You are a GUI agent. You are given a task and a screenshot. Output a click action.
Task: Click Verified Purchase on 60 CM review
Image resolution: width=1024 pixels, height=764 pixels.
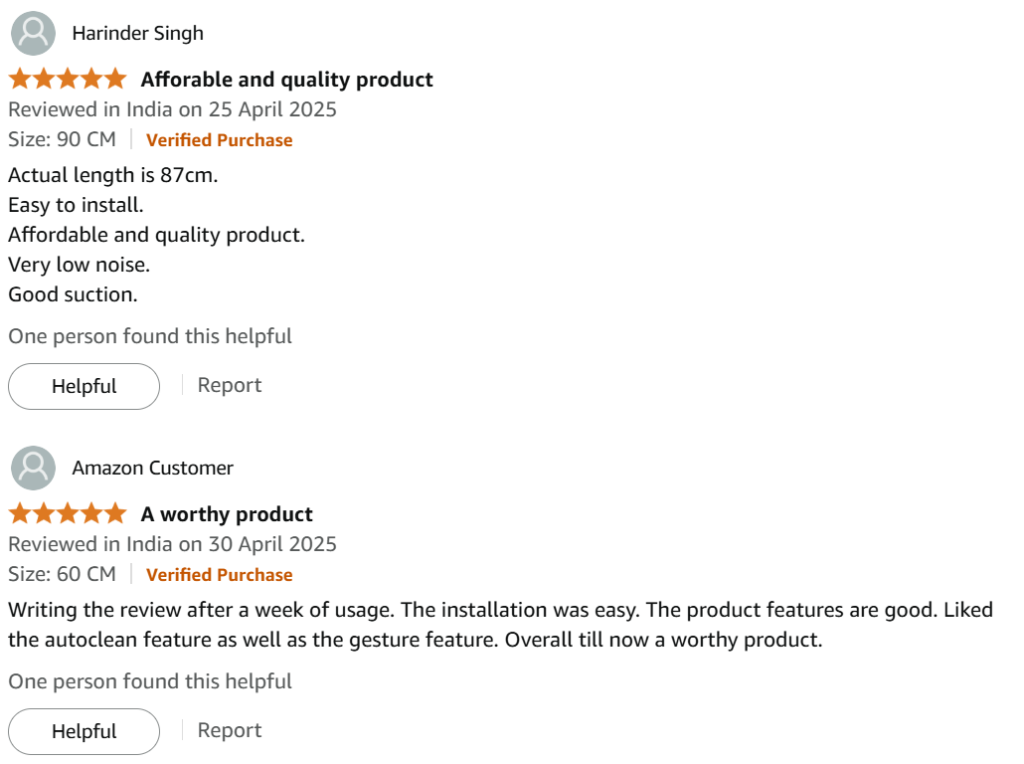point(219,575)
